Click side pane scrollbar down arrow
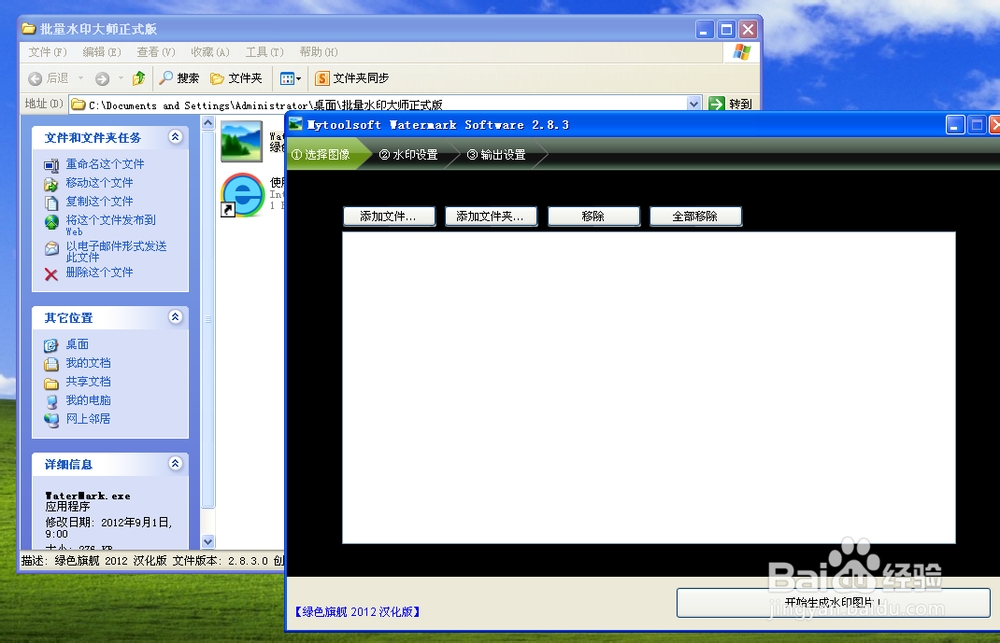 (x=208, y=542)
